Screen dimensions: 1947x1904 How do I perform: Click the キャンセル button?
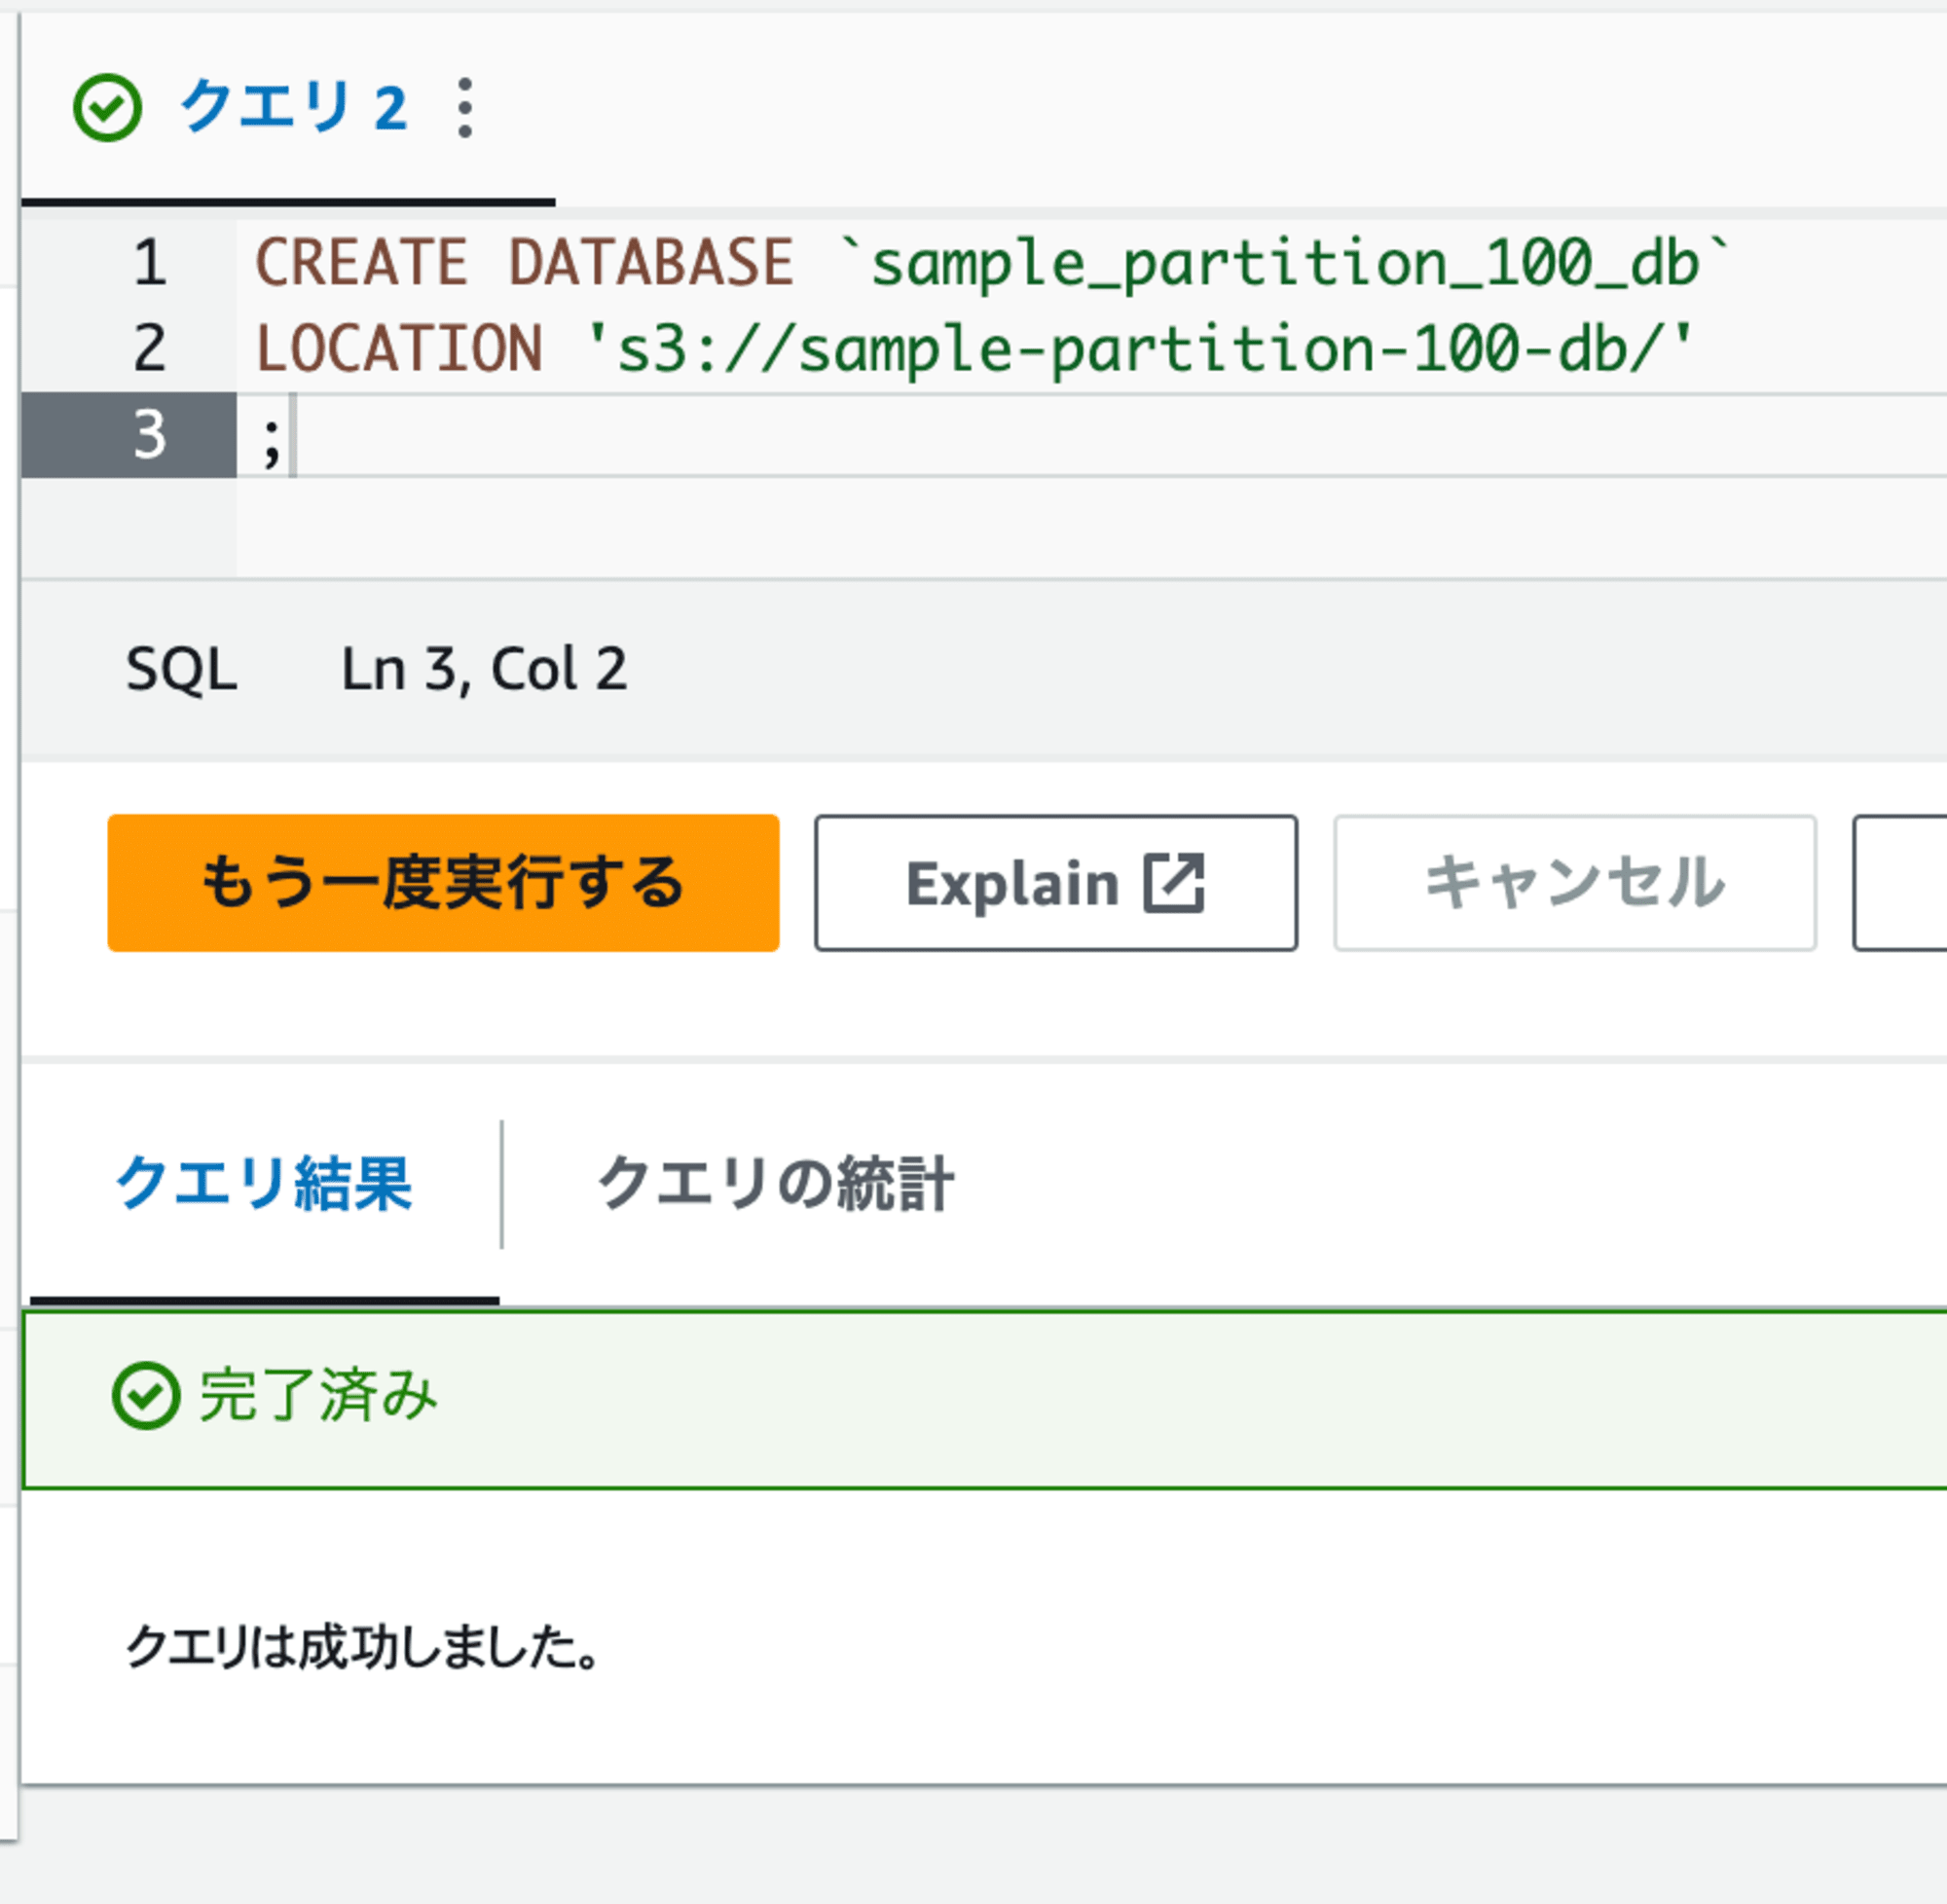(x=1575, y=882)
